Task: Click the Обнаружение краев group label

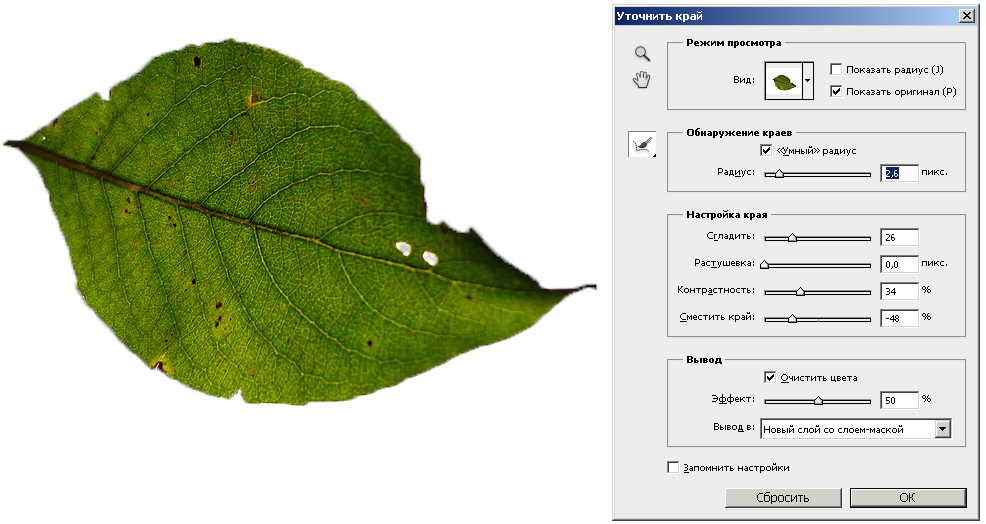Action: 739,133
